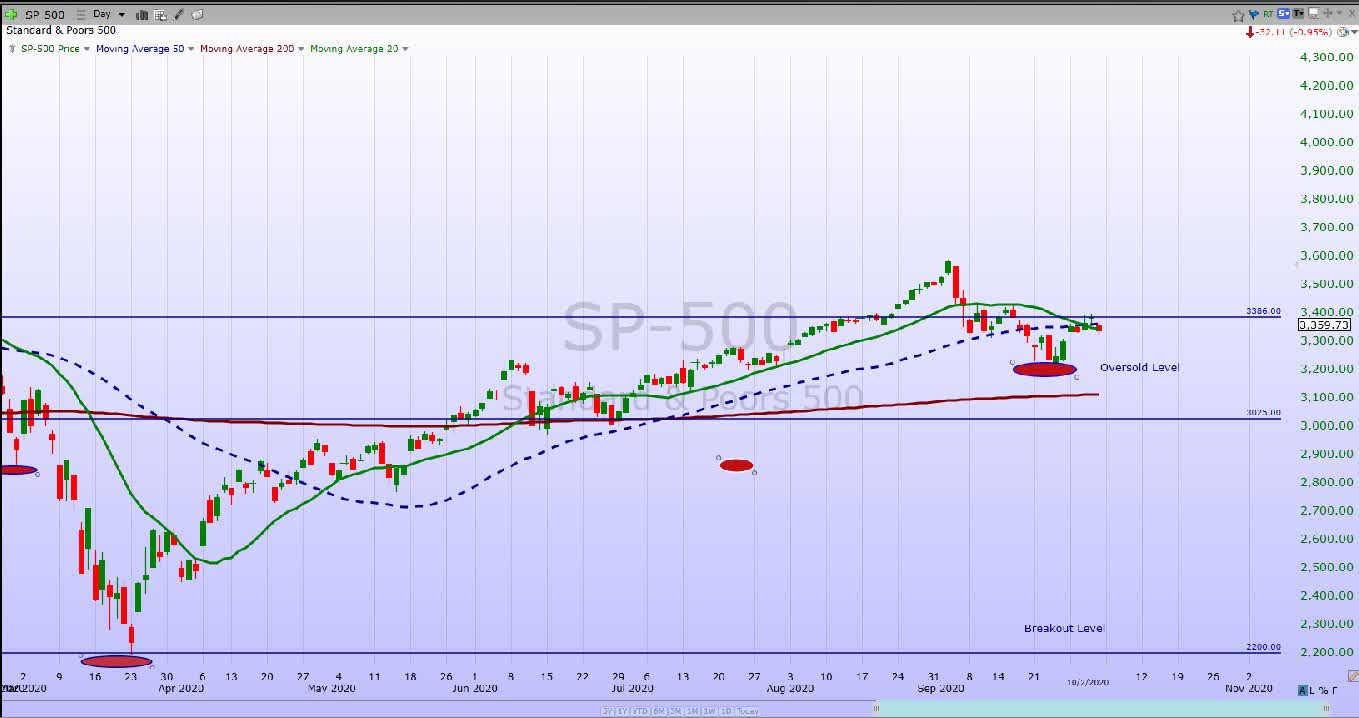Open the chart style bars icon

coord(142,15)
